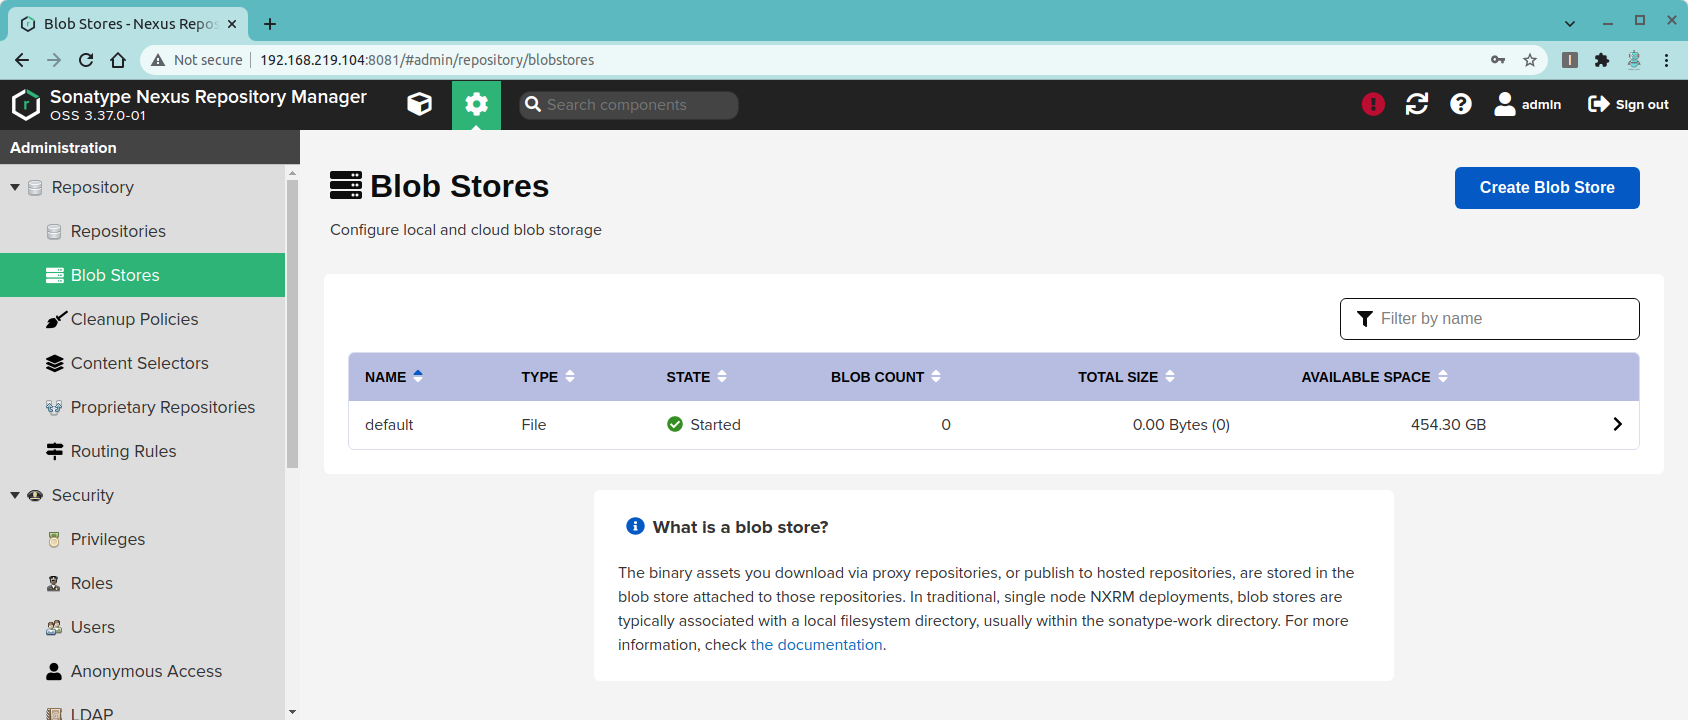Click the Users icon in the sidebar

54,628
